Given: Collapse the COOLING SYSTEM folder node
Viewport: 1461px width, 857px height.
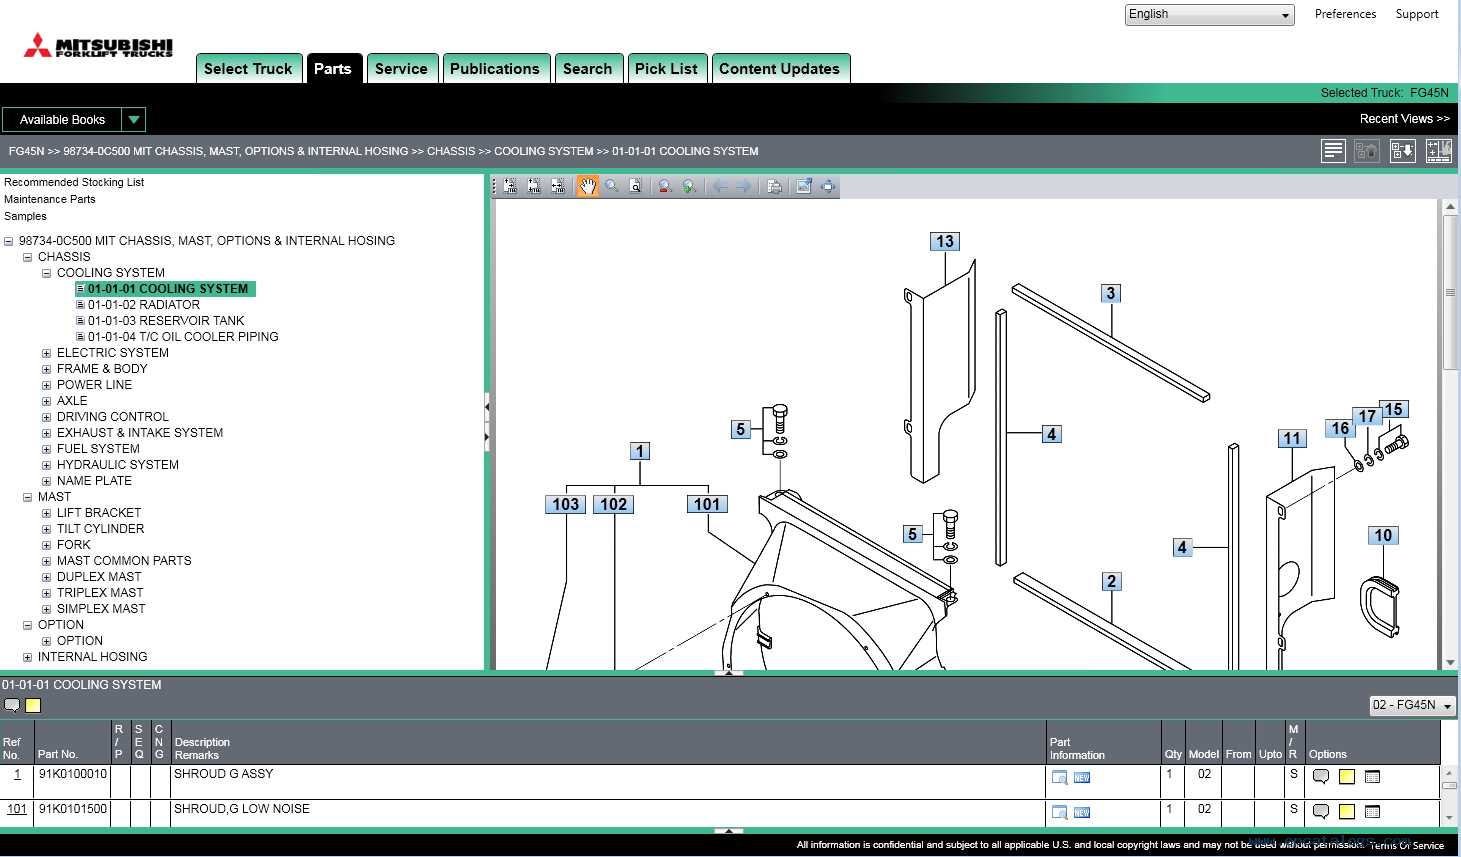Looking at the screenshot, I should [46, 273].
